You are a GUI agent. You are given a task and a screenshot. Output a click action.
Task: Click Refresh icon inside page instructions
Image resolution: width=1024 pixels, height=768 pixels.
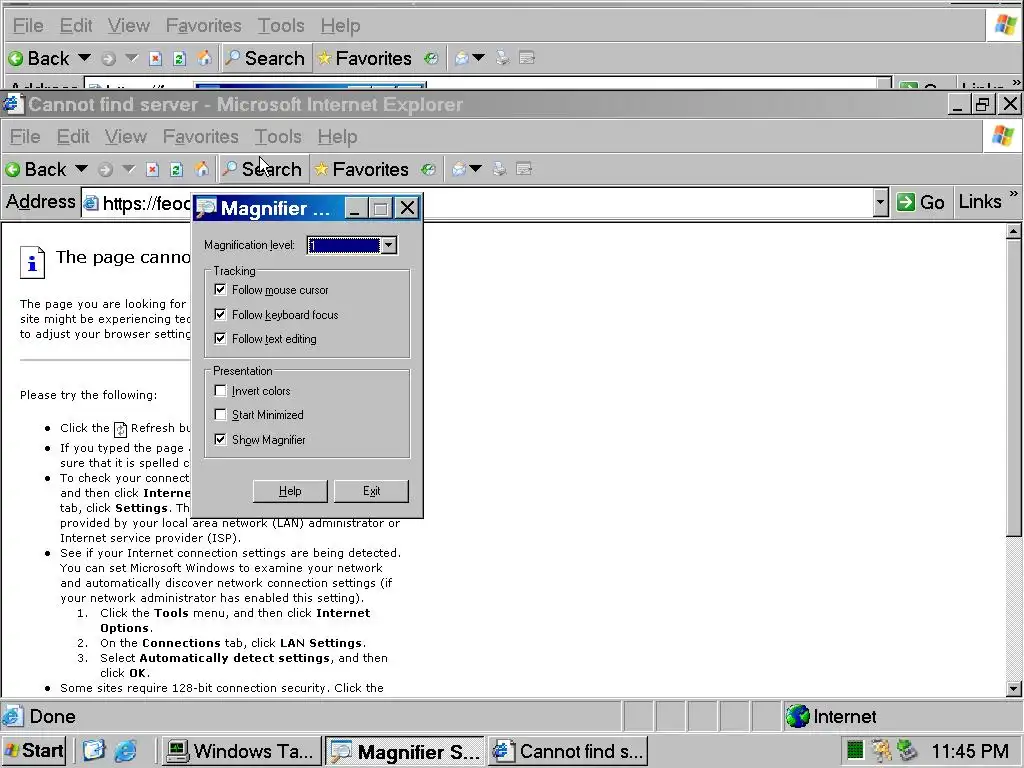(120, 429)
